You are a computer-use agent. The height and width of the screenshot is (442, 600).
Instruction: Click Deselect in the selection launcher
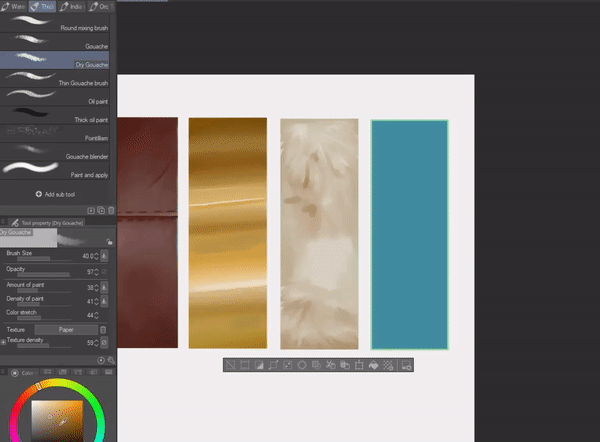coord(230,365)
